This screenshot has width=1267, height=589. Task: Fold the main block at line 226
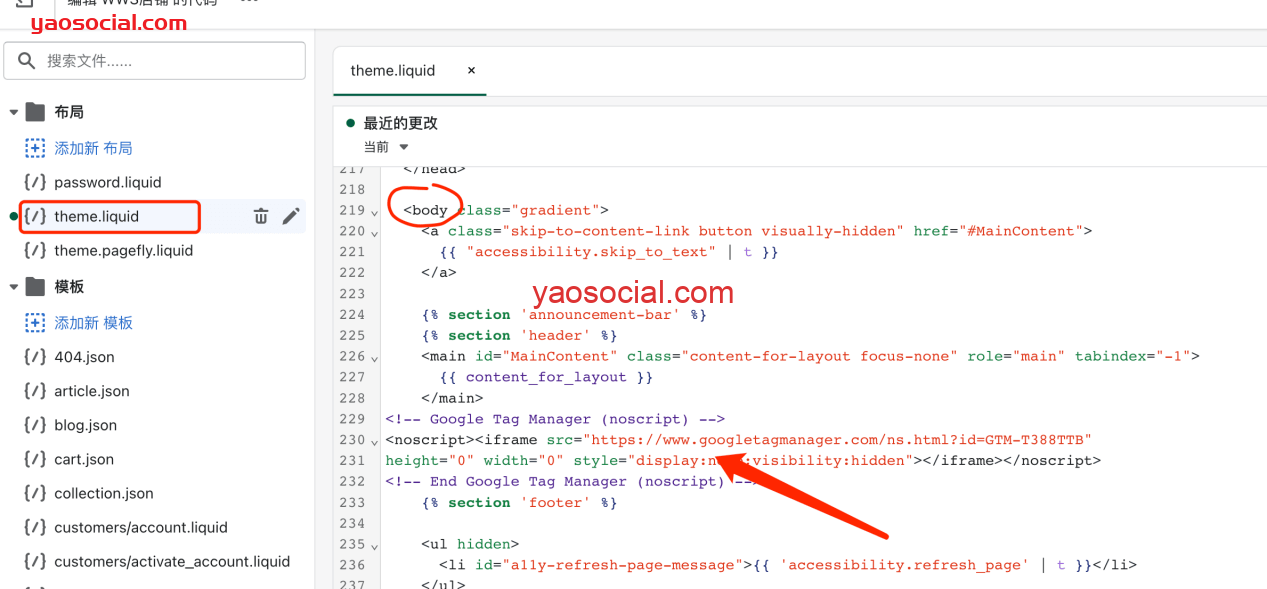click(x=374, y=358)
